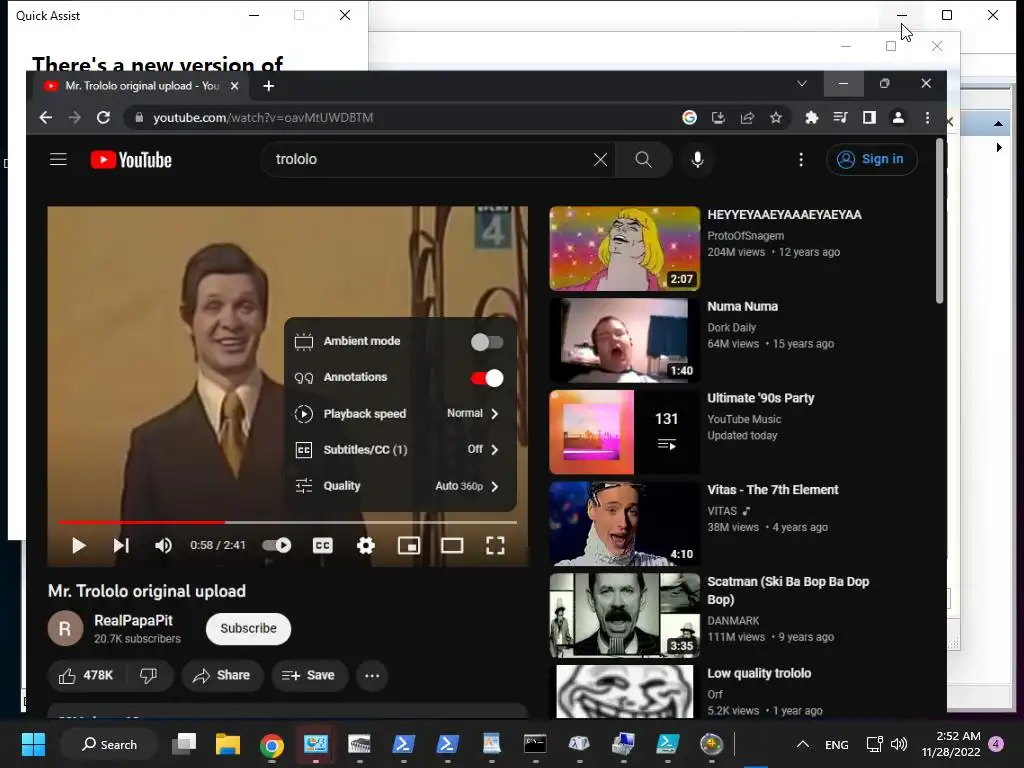Open the RealPapaPit channel name link
Viewport: 1024px width, 768px height.
(133, 620)
